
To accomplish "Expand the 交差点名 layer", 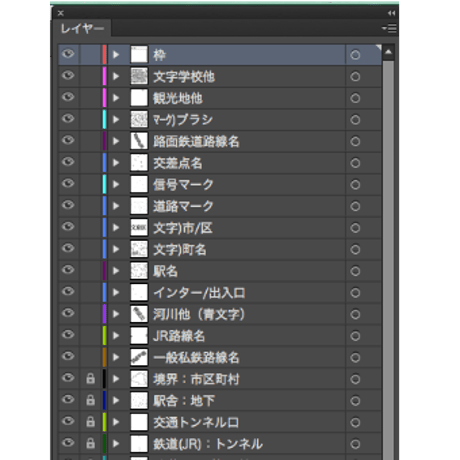I will point(116,163).
